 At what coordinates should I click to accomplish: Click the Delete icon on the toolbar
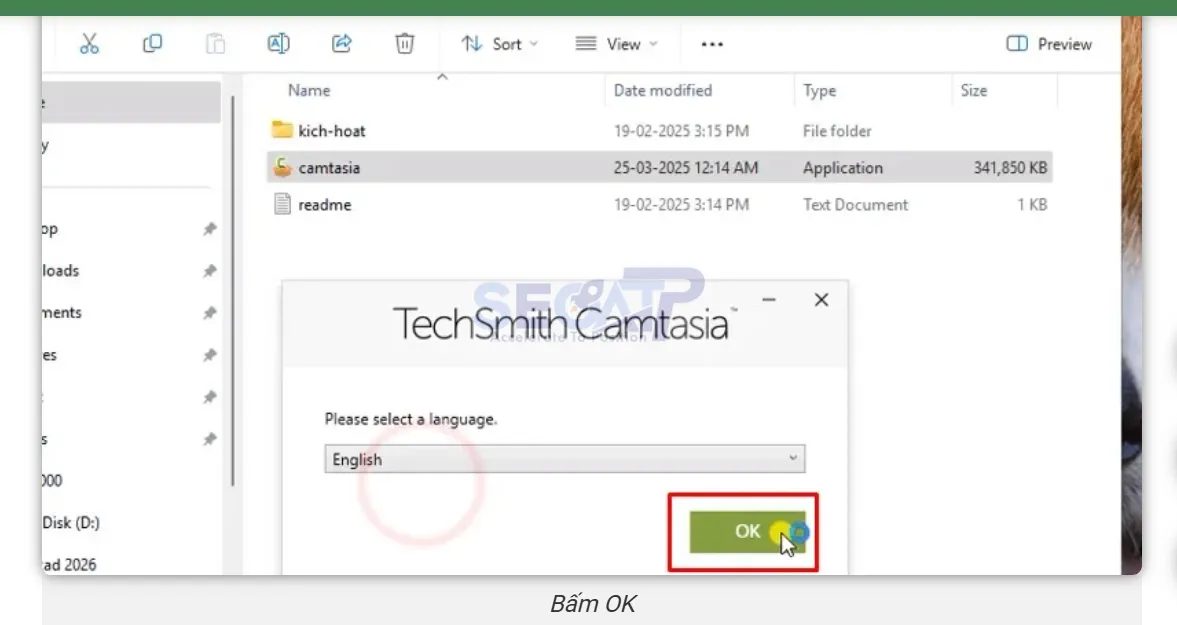click(404, 43)
